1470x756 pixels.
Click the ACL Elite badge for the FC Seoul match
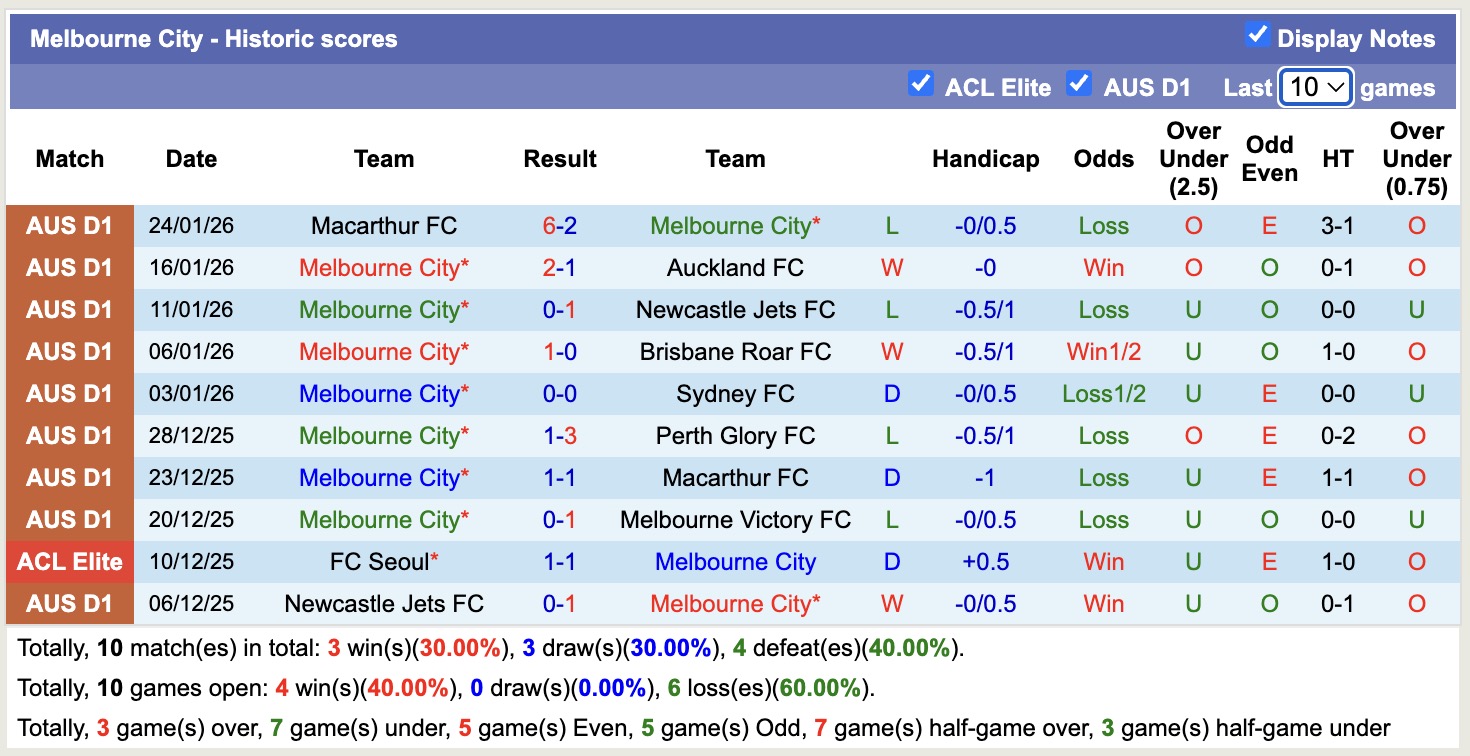tap(69, 561)
